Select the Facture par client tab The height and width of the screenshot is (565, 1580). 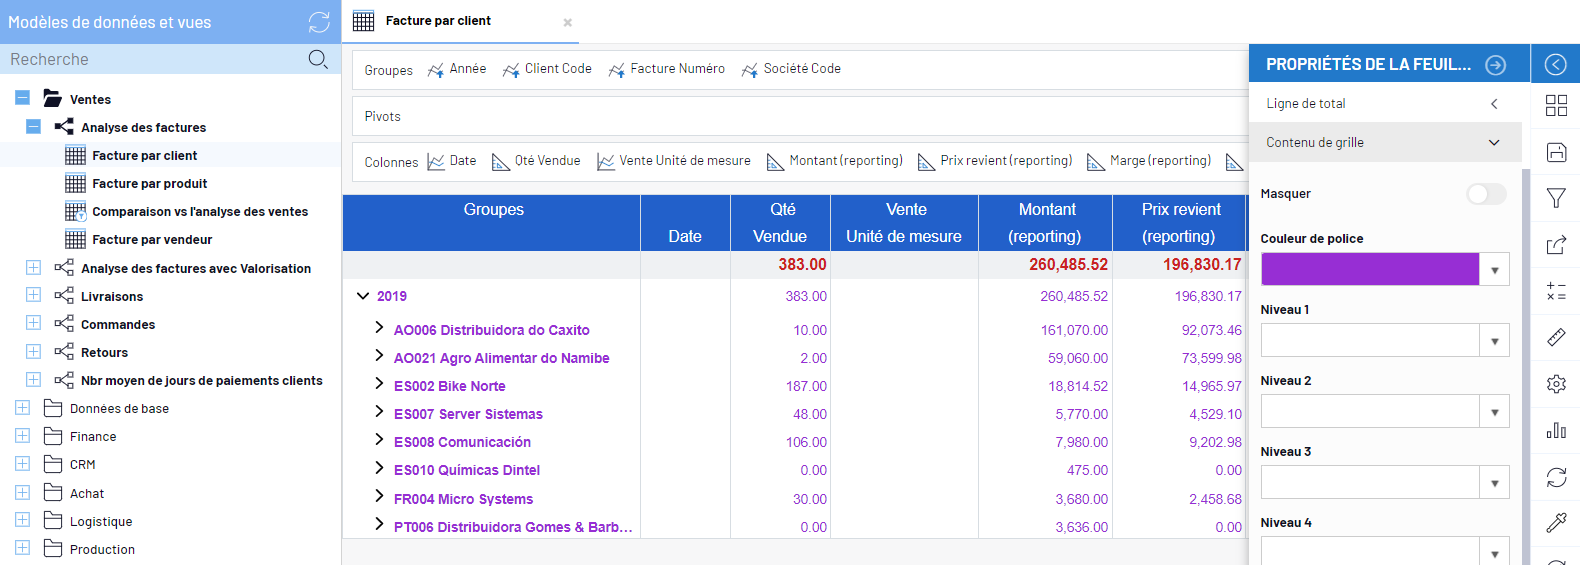coord(438,21)
